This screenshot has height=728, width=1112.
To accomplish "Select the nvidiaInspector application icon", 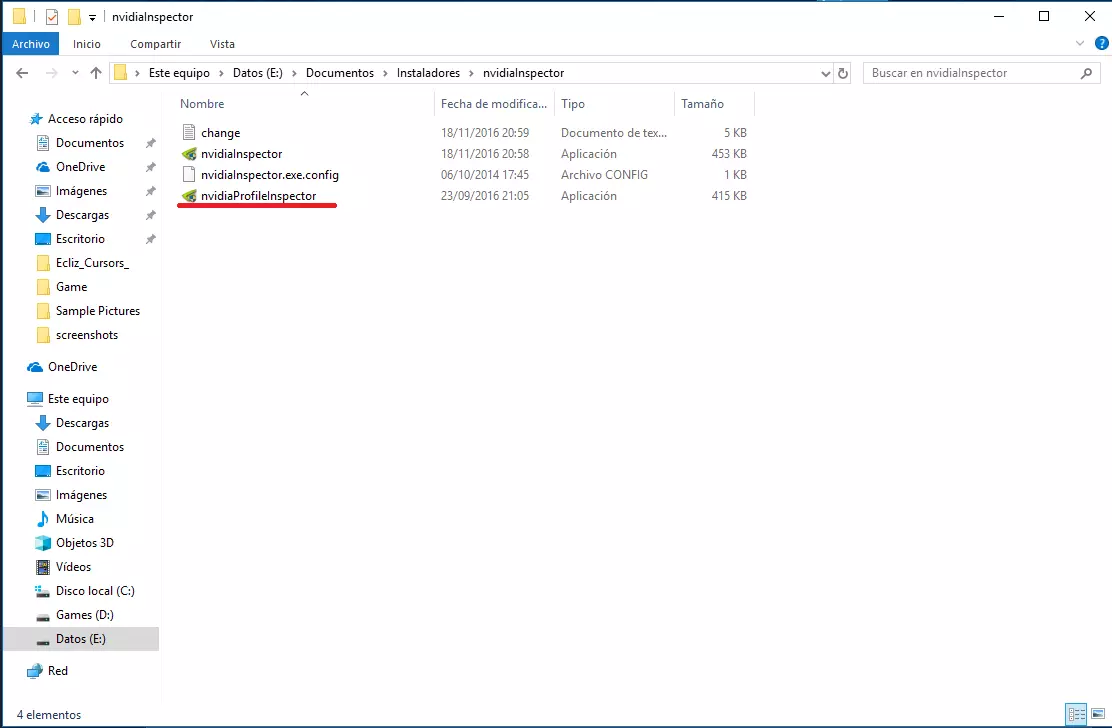I will (x=189, y=154).
